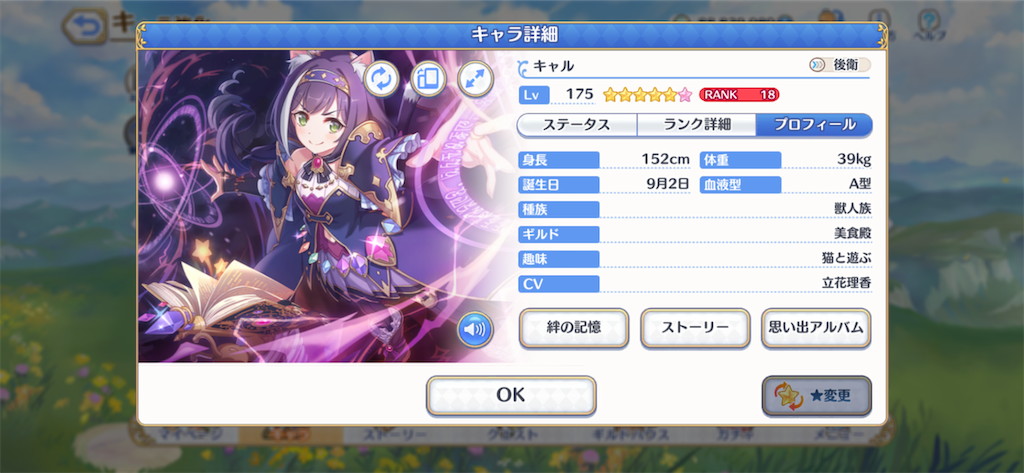
Task: Confirm with the OK button
Action: click(x=511, y=395)
